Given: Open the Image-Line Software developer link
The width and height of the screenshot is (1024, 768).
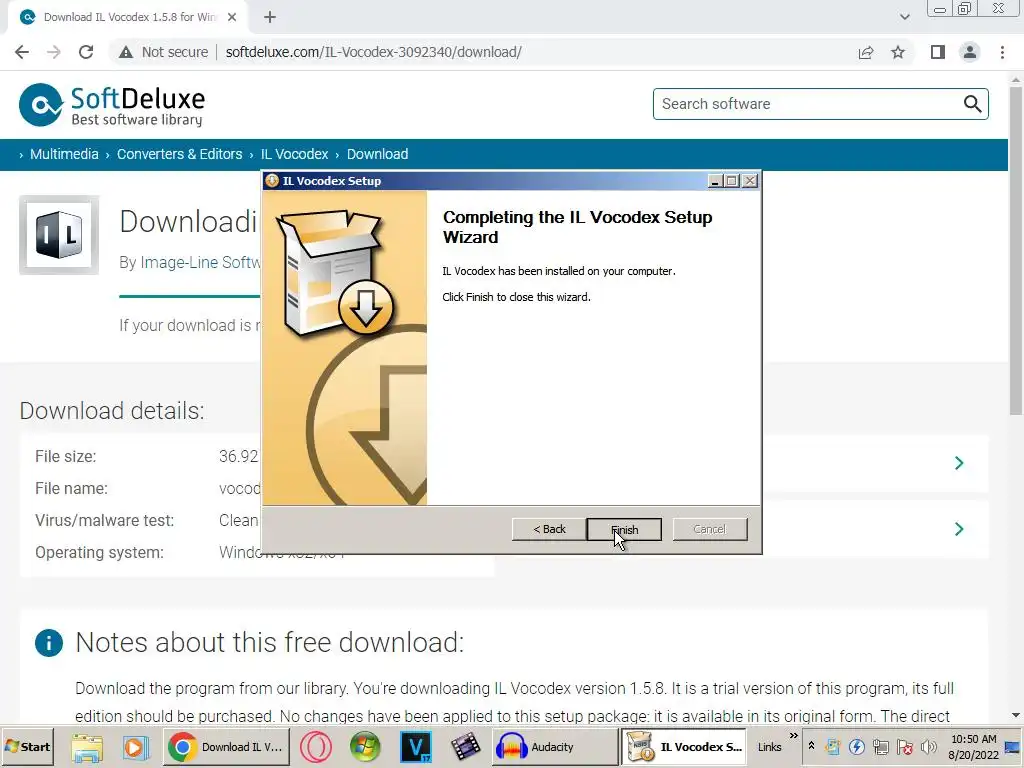Looking at the screenshot, I should 200,263.
